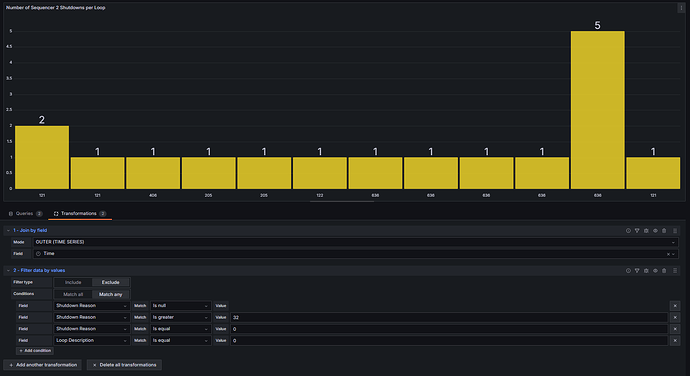Click filter icon on Join by field row

[637, 231]
